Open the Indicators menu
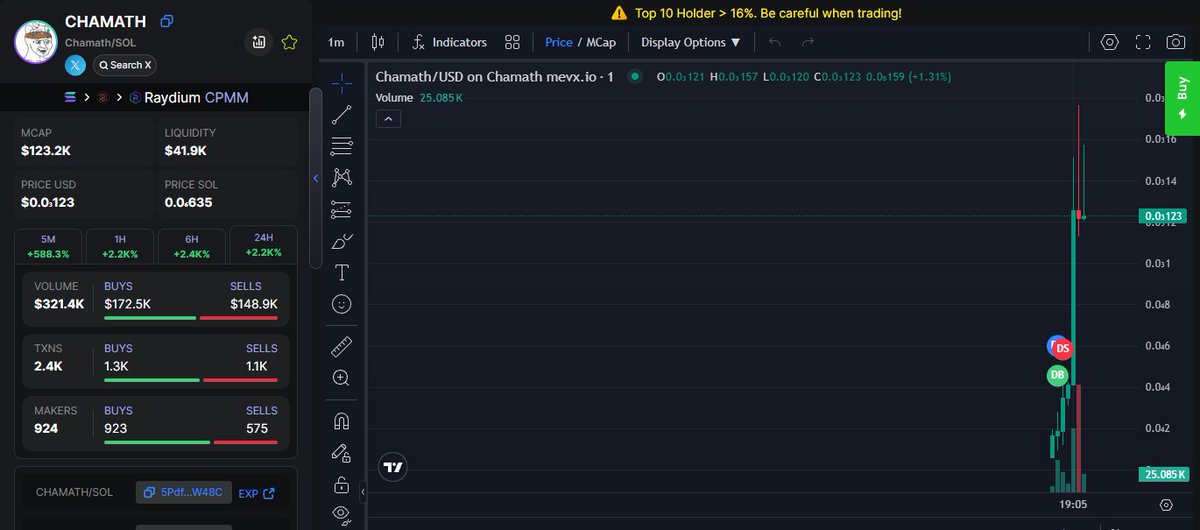1200x530 pixels. [450, 42]
